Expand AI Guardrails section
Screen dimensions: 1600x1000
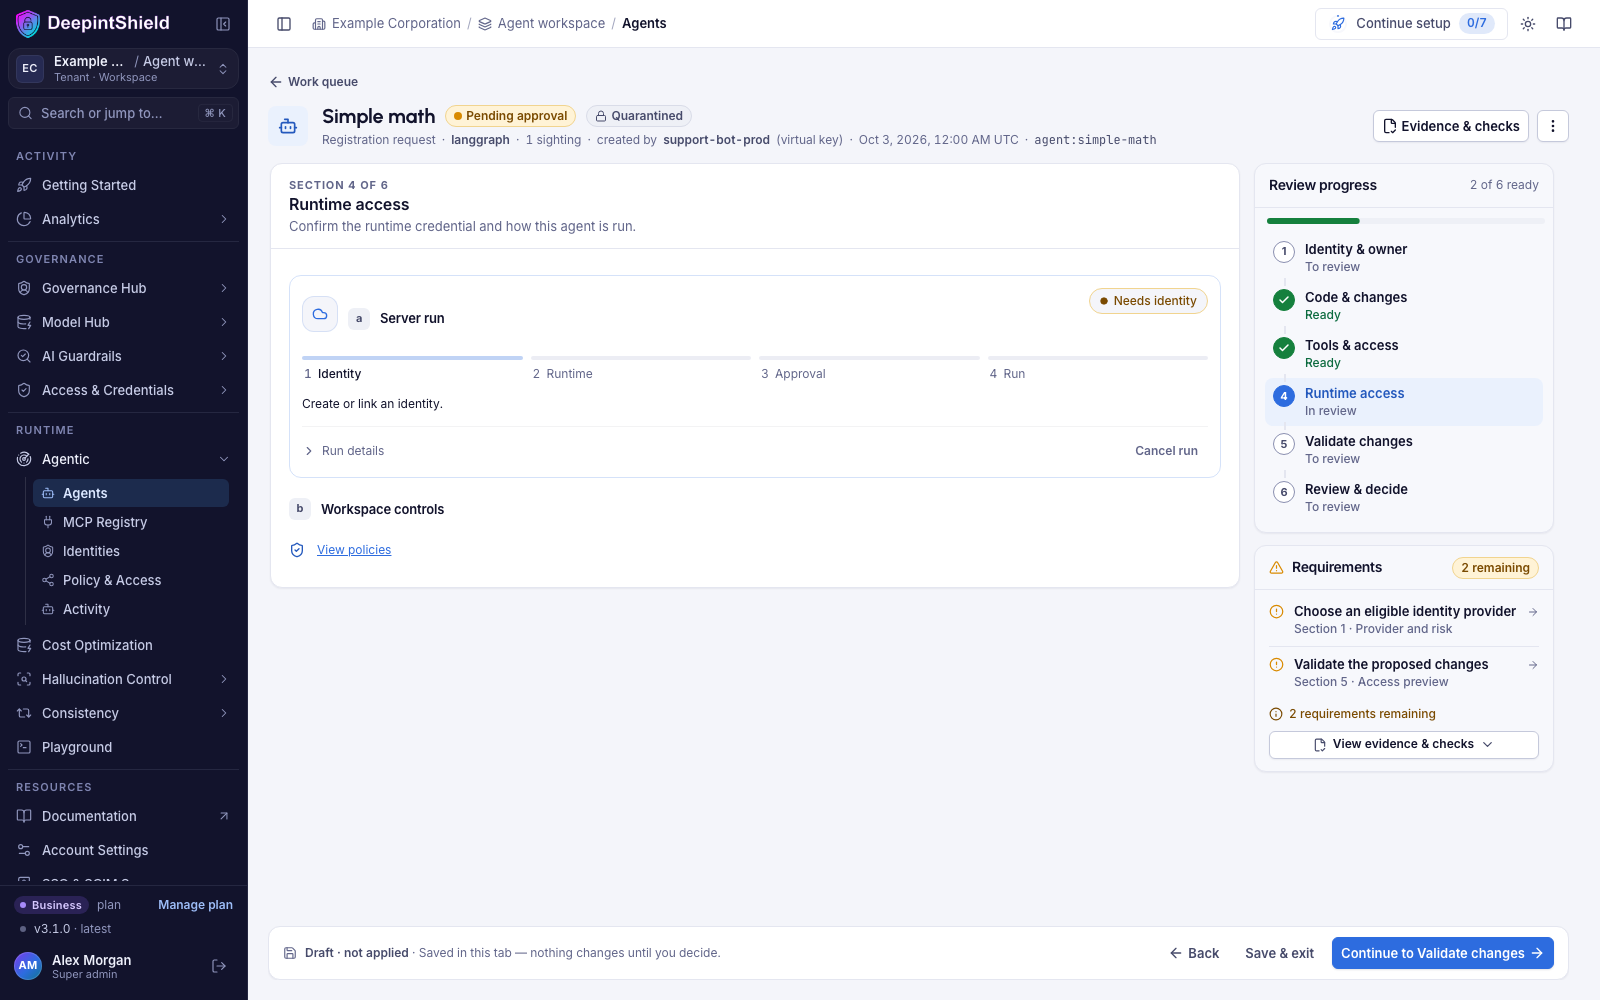[123, 356]
